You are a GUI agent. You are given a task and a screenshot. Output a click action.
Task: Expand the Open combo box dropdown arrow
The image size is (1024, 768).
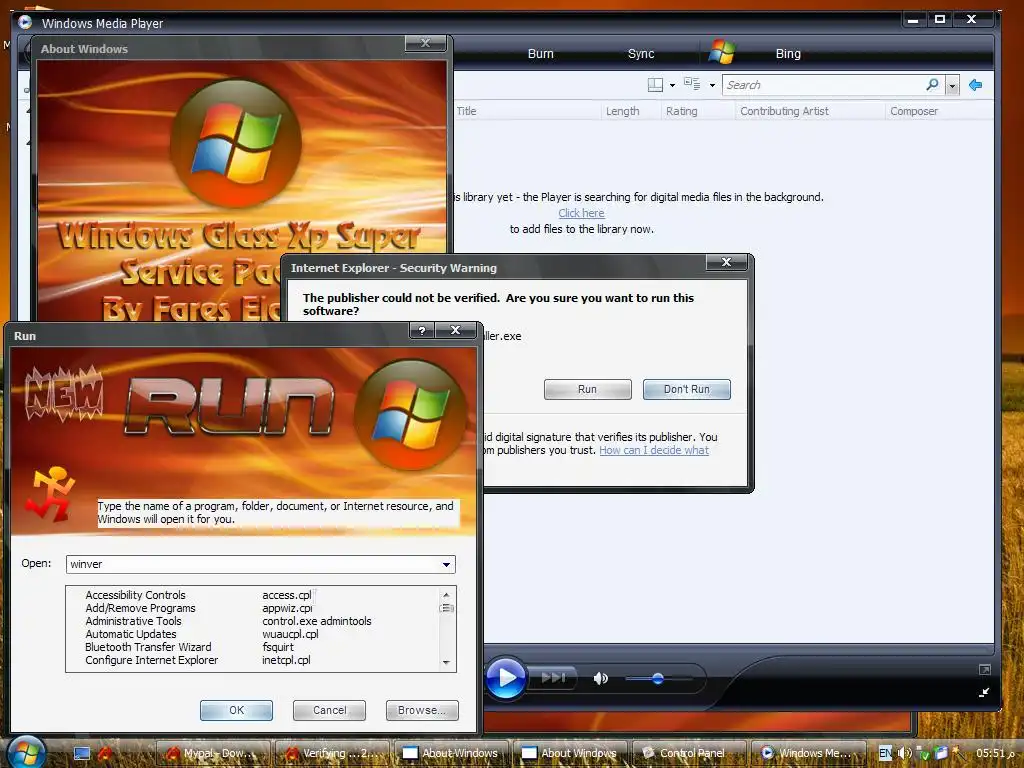pos(447,564)
